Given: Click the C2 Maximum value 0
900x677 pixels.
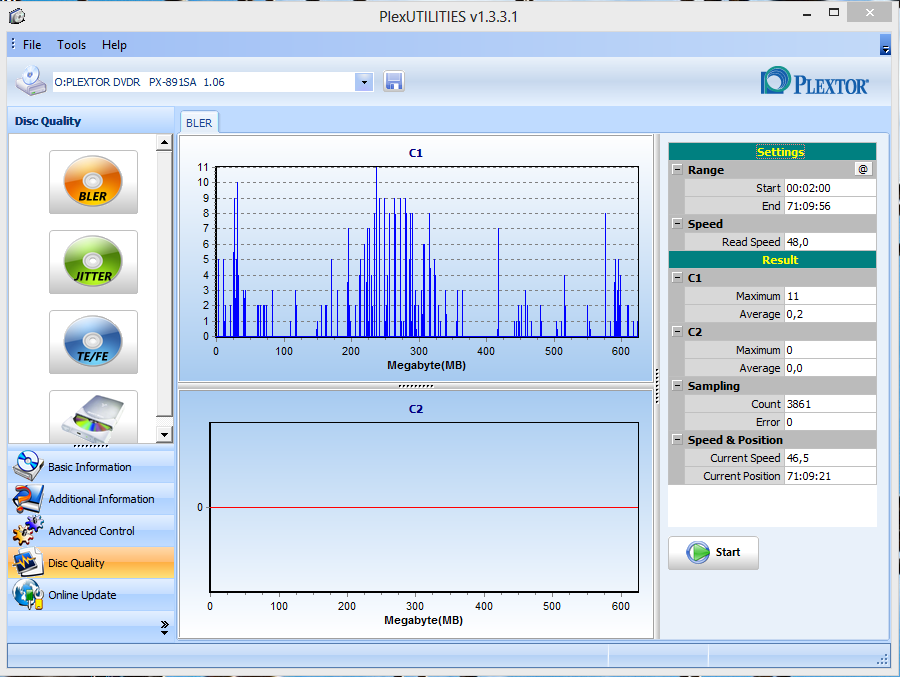Looking at the screenshot, I should click(830, 350).
